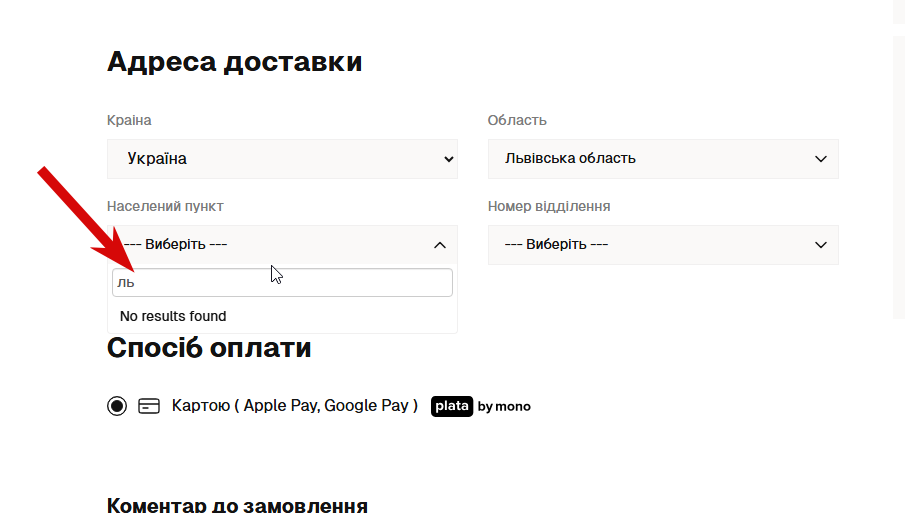Click the Спосіб оплати heading
The image size is (905, 513).
coord(209,348)
